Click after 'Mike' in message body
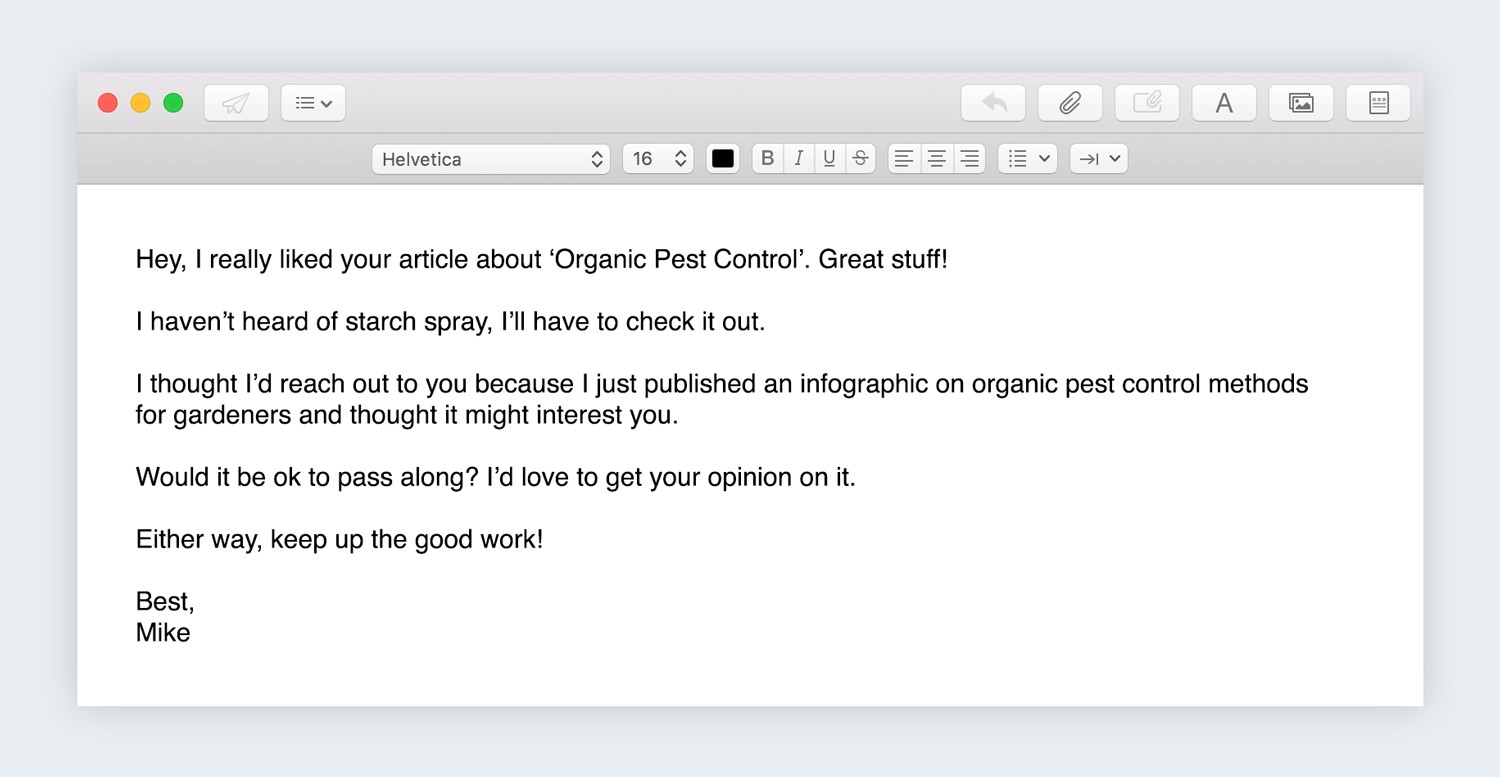 tap(192, 633)
